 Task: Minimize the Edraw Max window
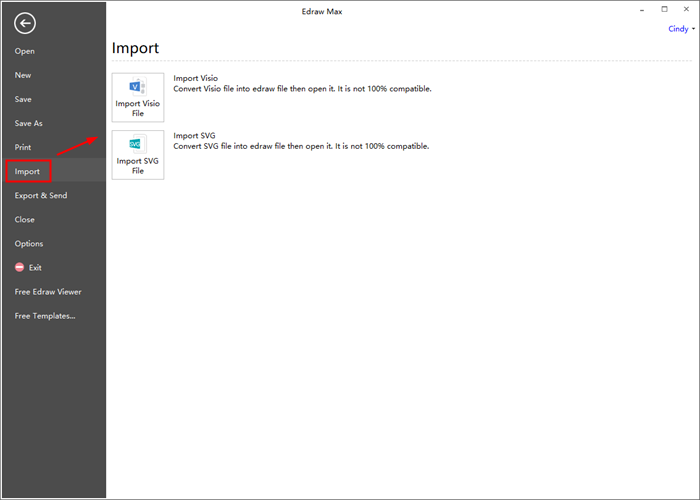tap(642, 9)
